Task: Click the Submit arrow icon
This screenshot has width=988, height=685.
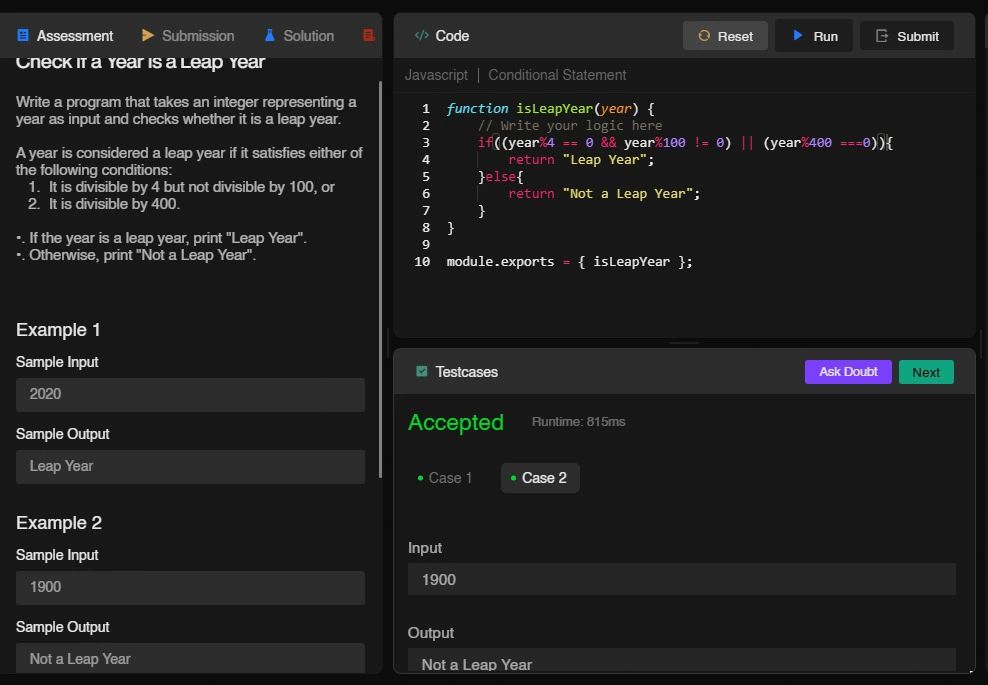Action: (x=882, y=36)
